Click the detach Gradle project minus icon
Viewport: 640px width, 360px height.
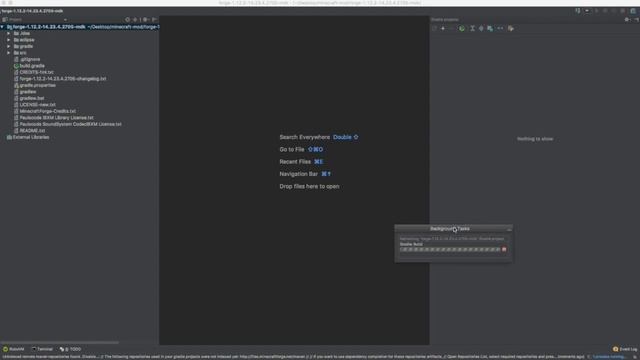(451, 29)
